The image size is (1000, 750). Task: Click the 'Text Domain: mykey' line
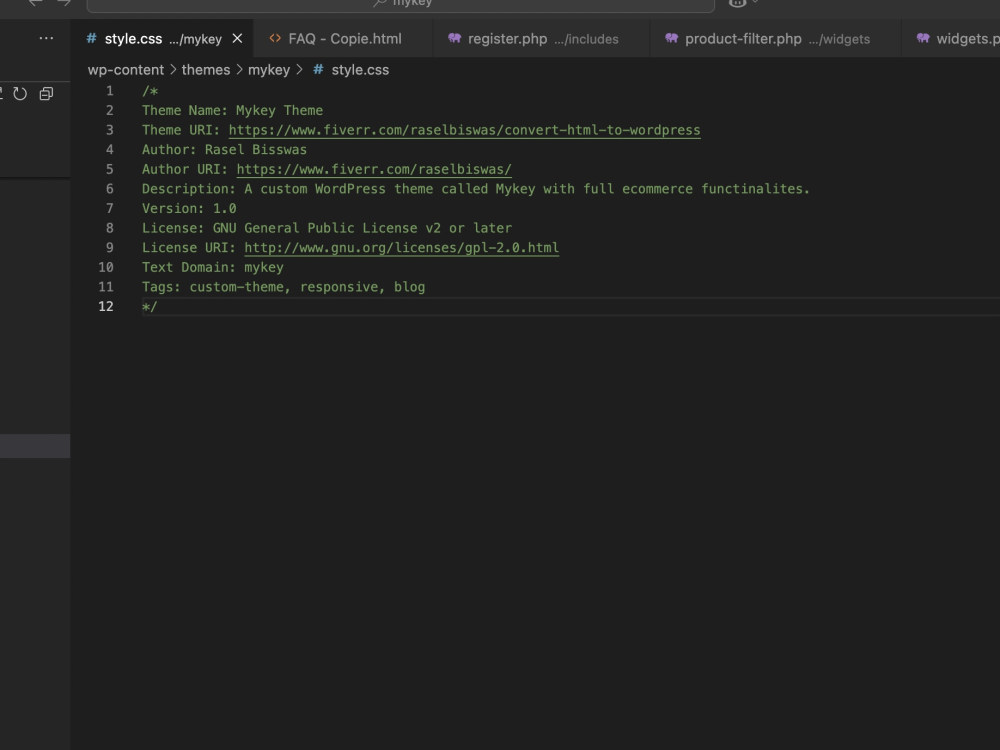point(212,267)
